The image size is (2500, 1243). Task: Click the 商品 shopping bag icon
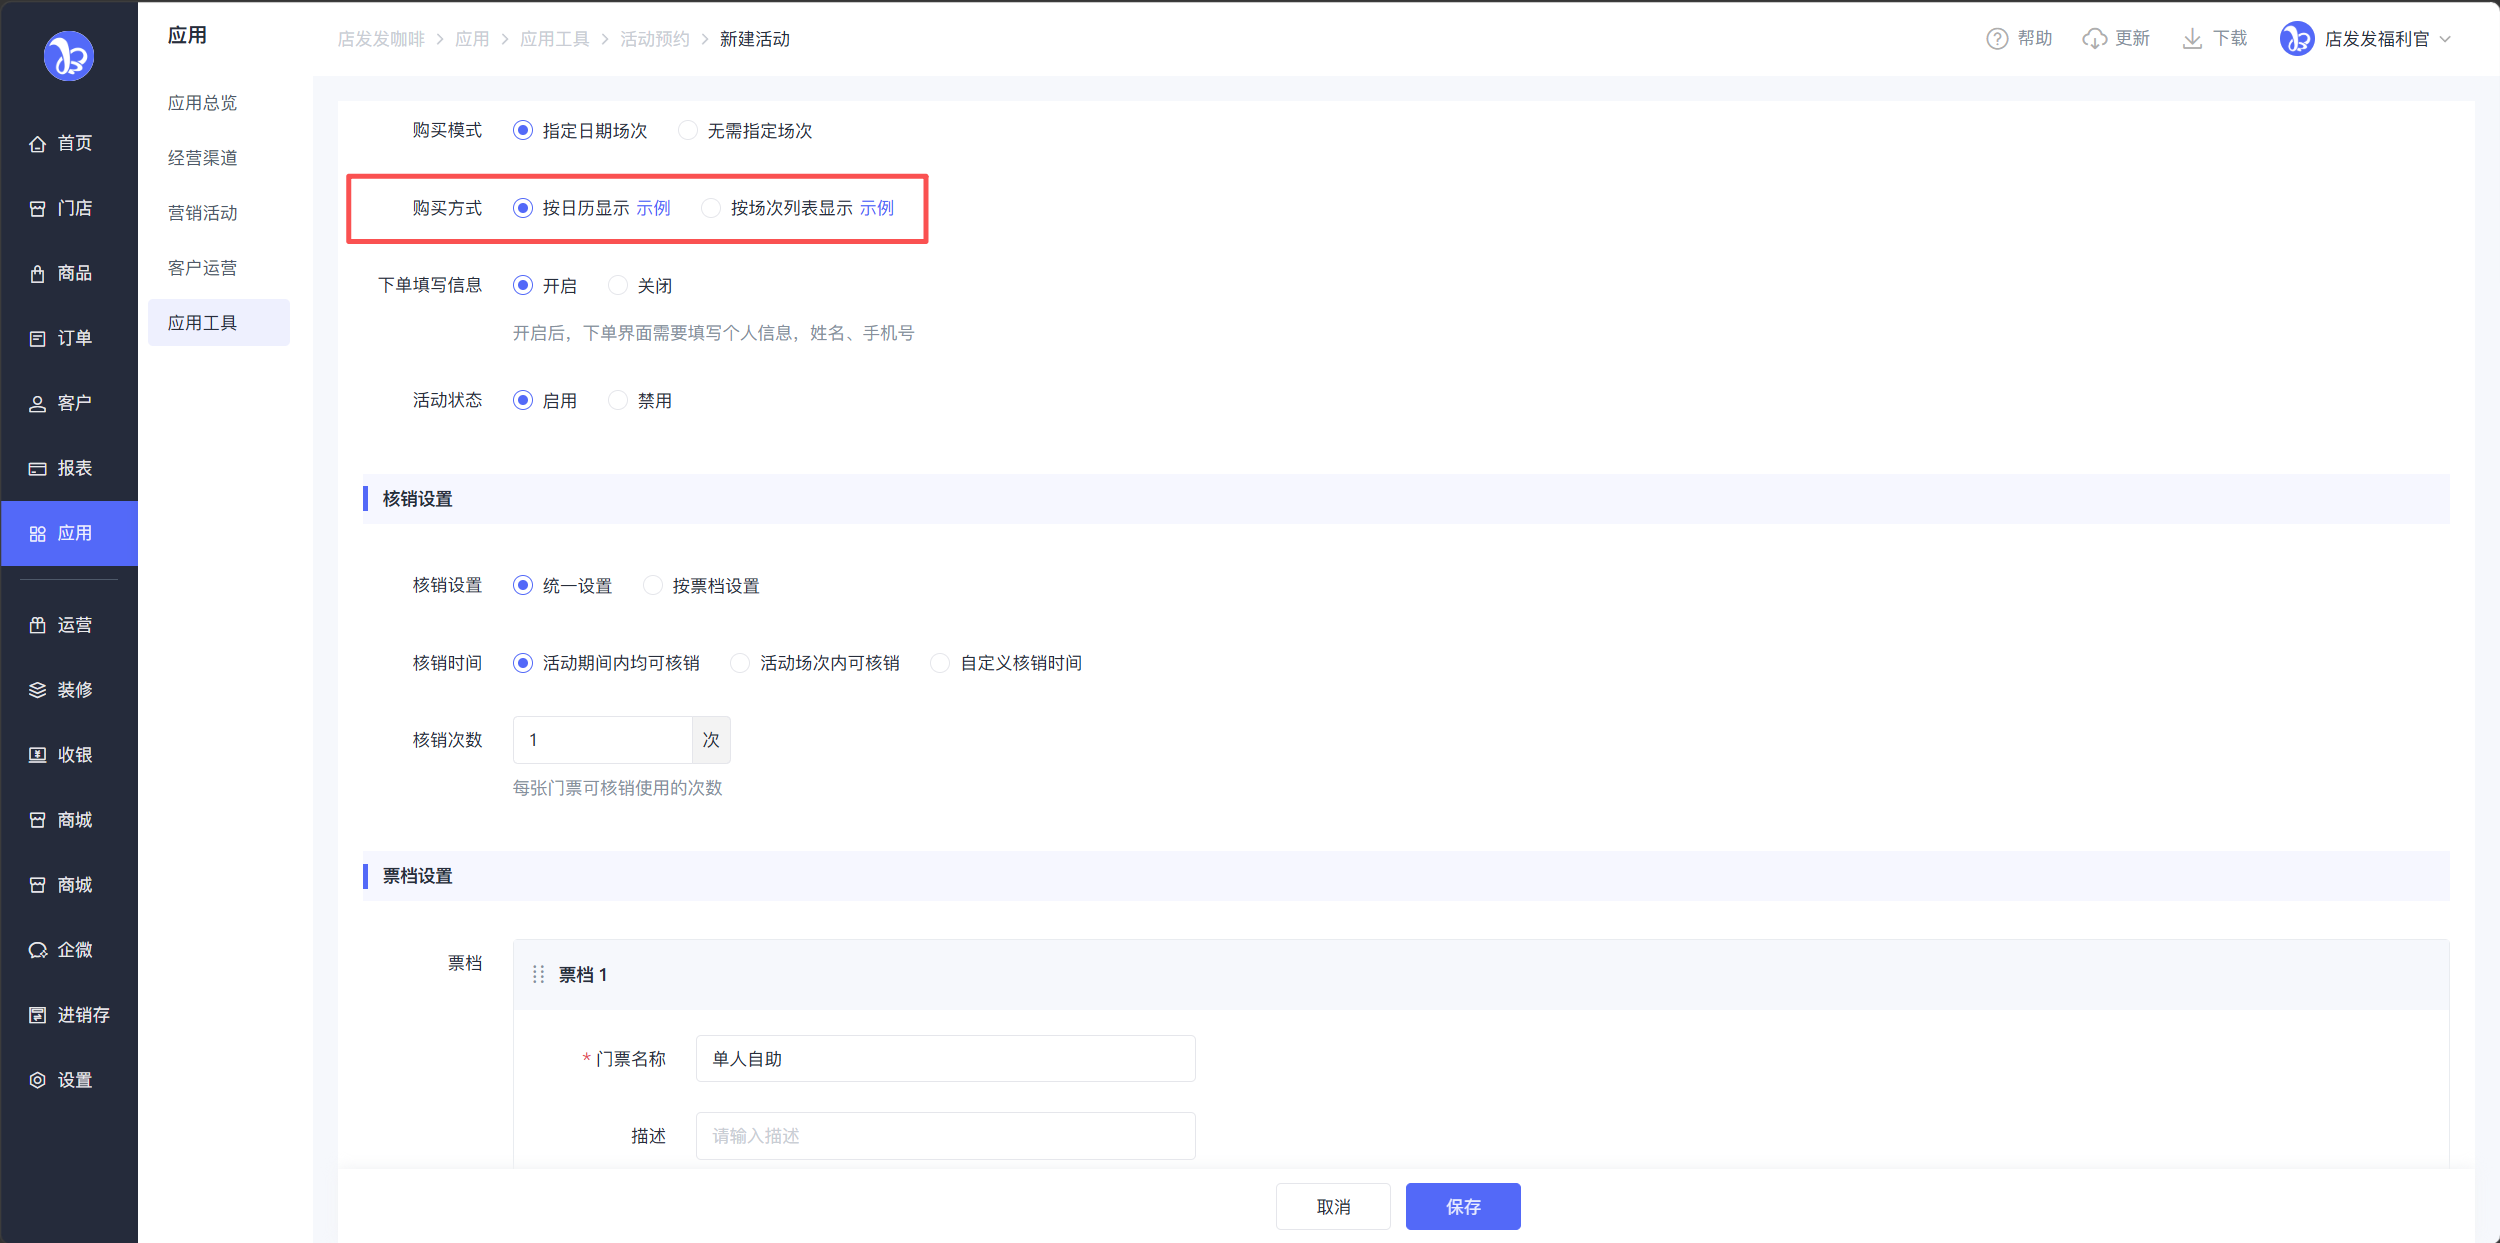[37, 274]
